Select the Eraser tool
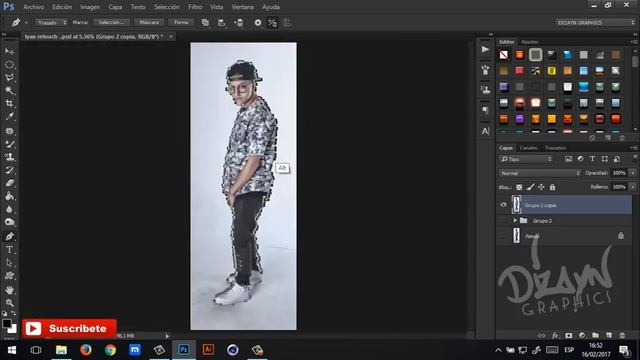The width and height of the screenshot is (640, 360). click(x=9, y=183)
